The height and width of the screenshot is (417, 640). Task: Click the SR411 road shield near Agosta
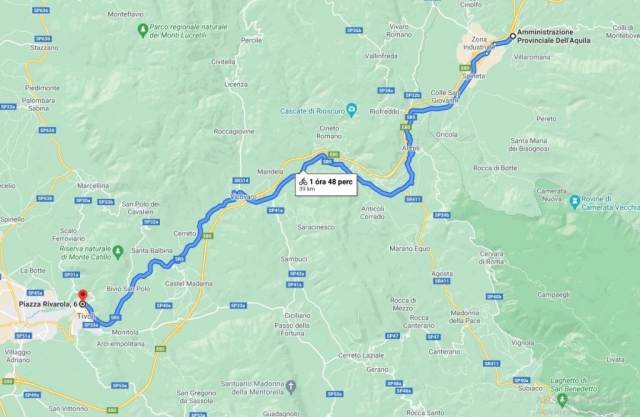click(442, 281)
